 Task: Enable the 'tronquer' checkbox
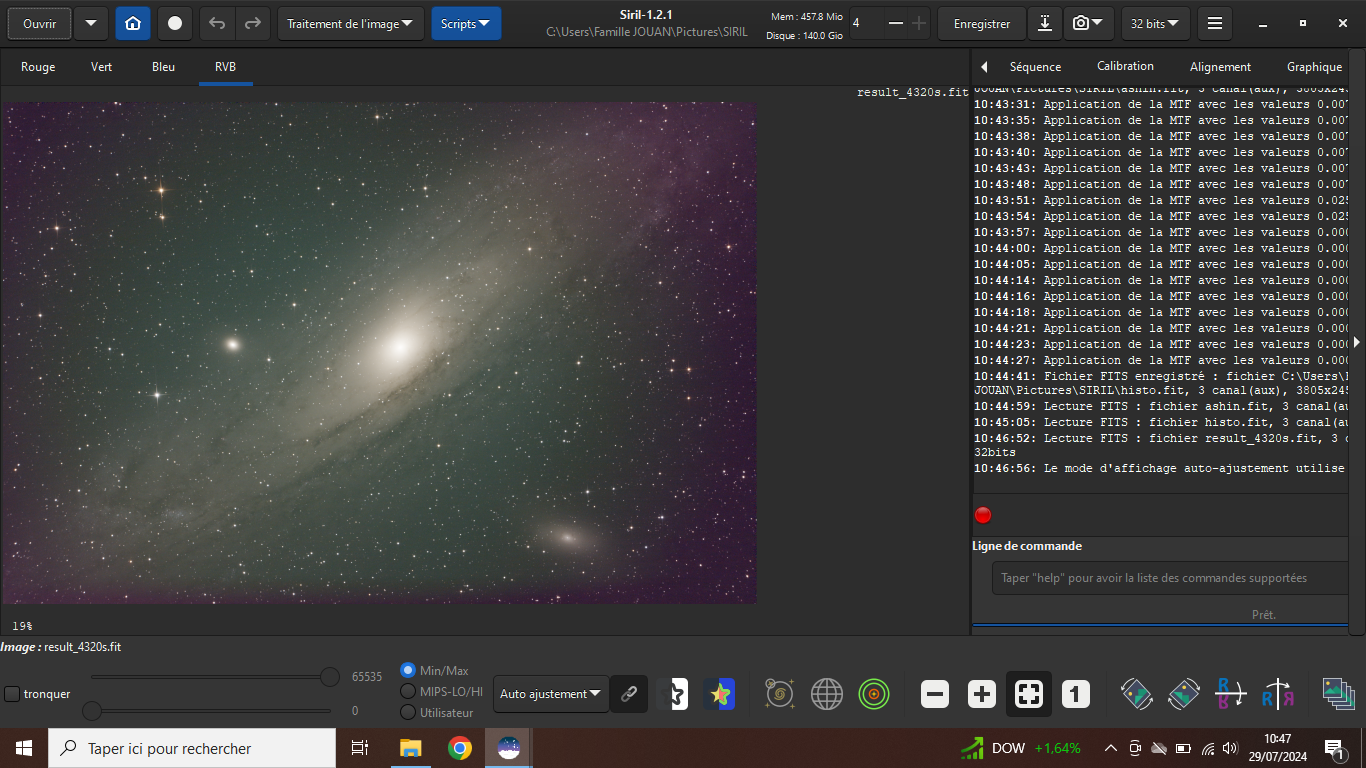click(12, 694)
